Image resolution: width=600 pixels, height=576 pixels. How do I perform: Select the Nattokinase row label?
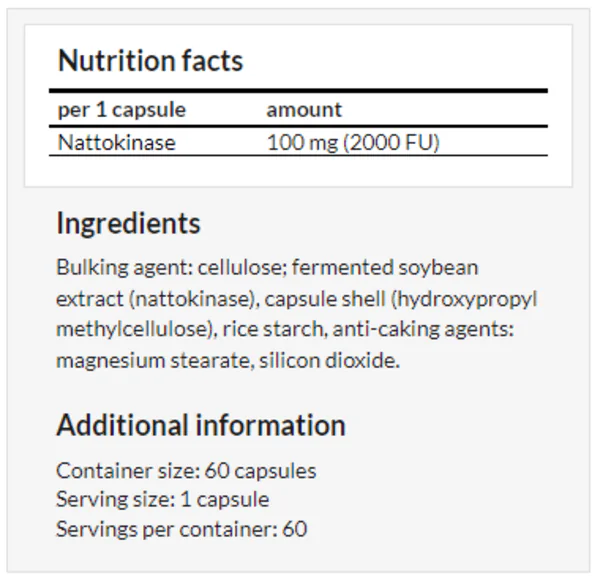point(116,142)
